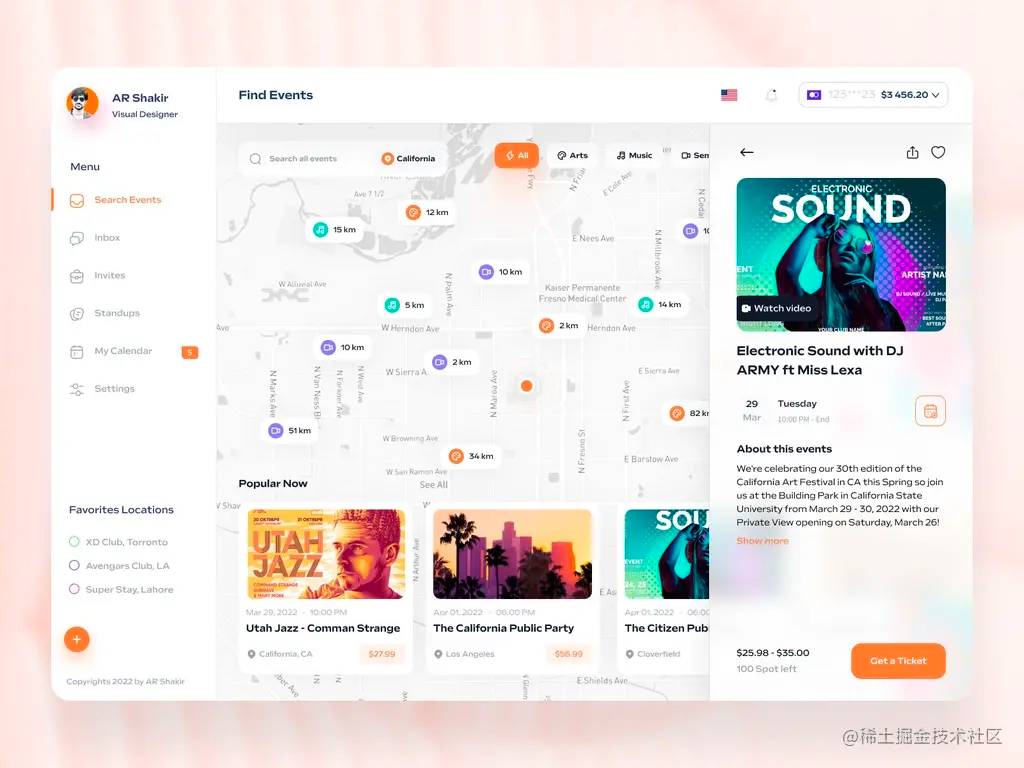Open the US flag language selector
Viewport: 1024px width, 768px height.
coord(729,95)
